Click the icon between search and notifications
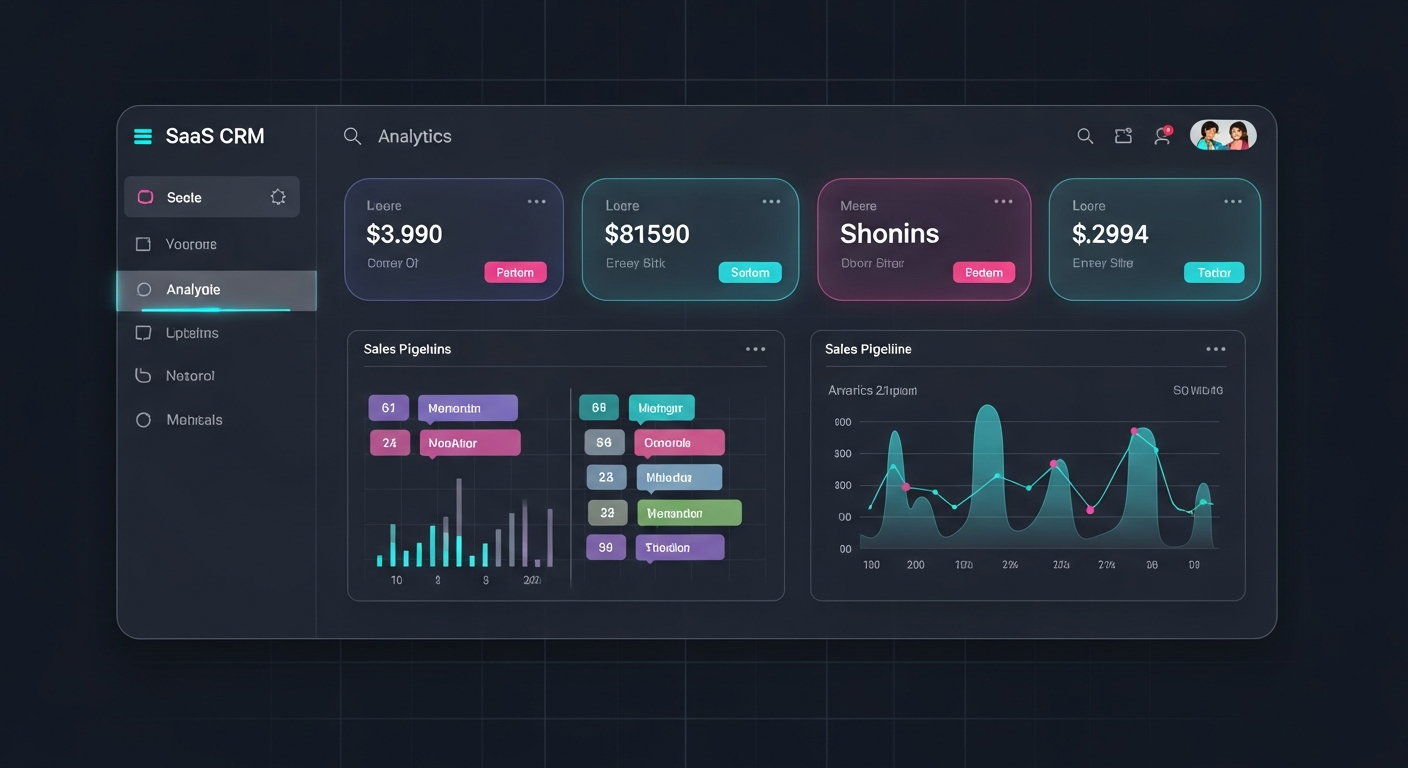The width and height of the screenshot is (1408, 768). coord(1123,136)
